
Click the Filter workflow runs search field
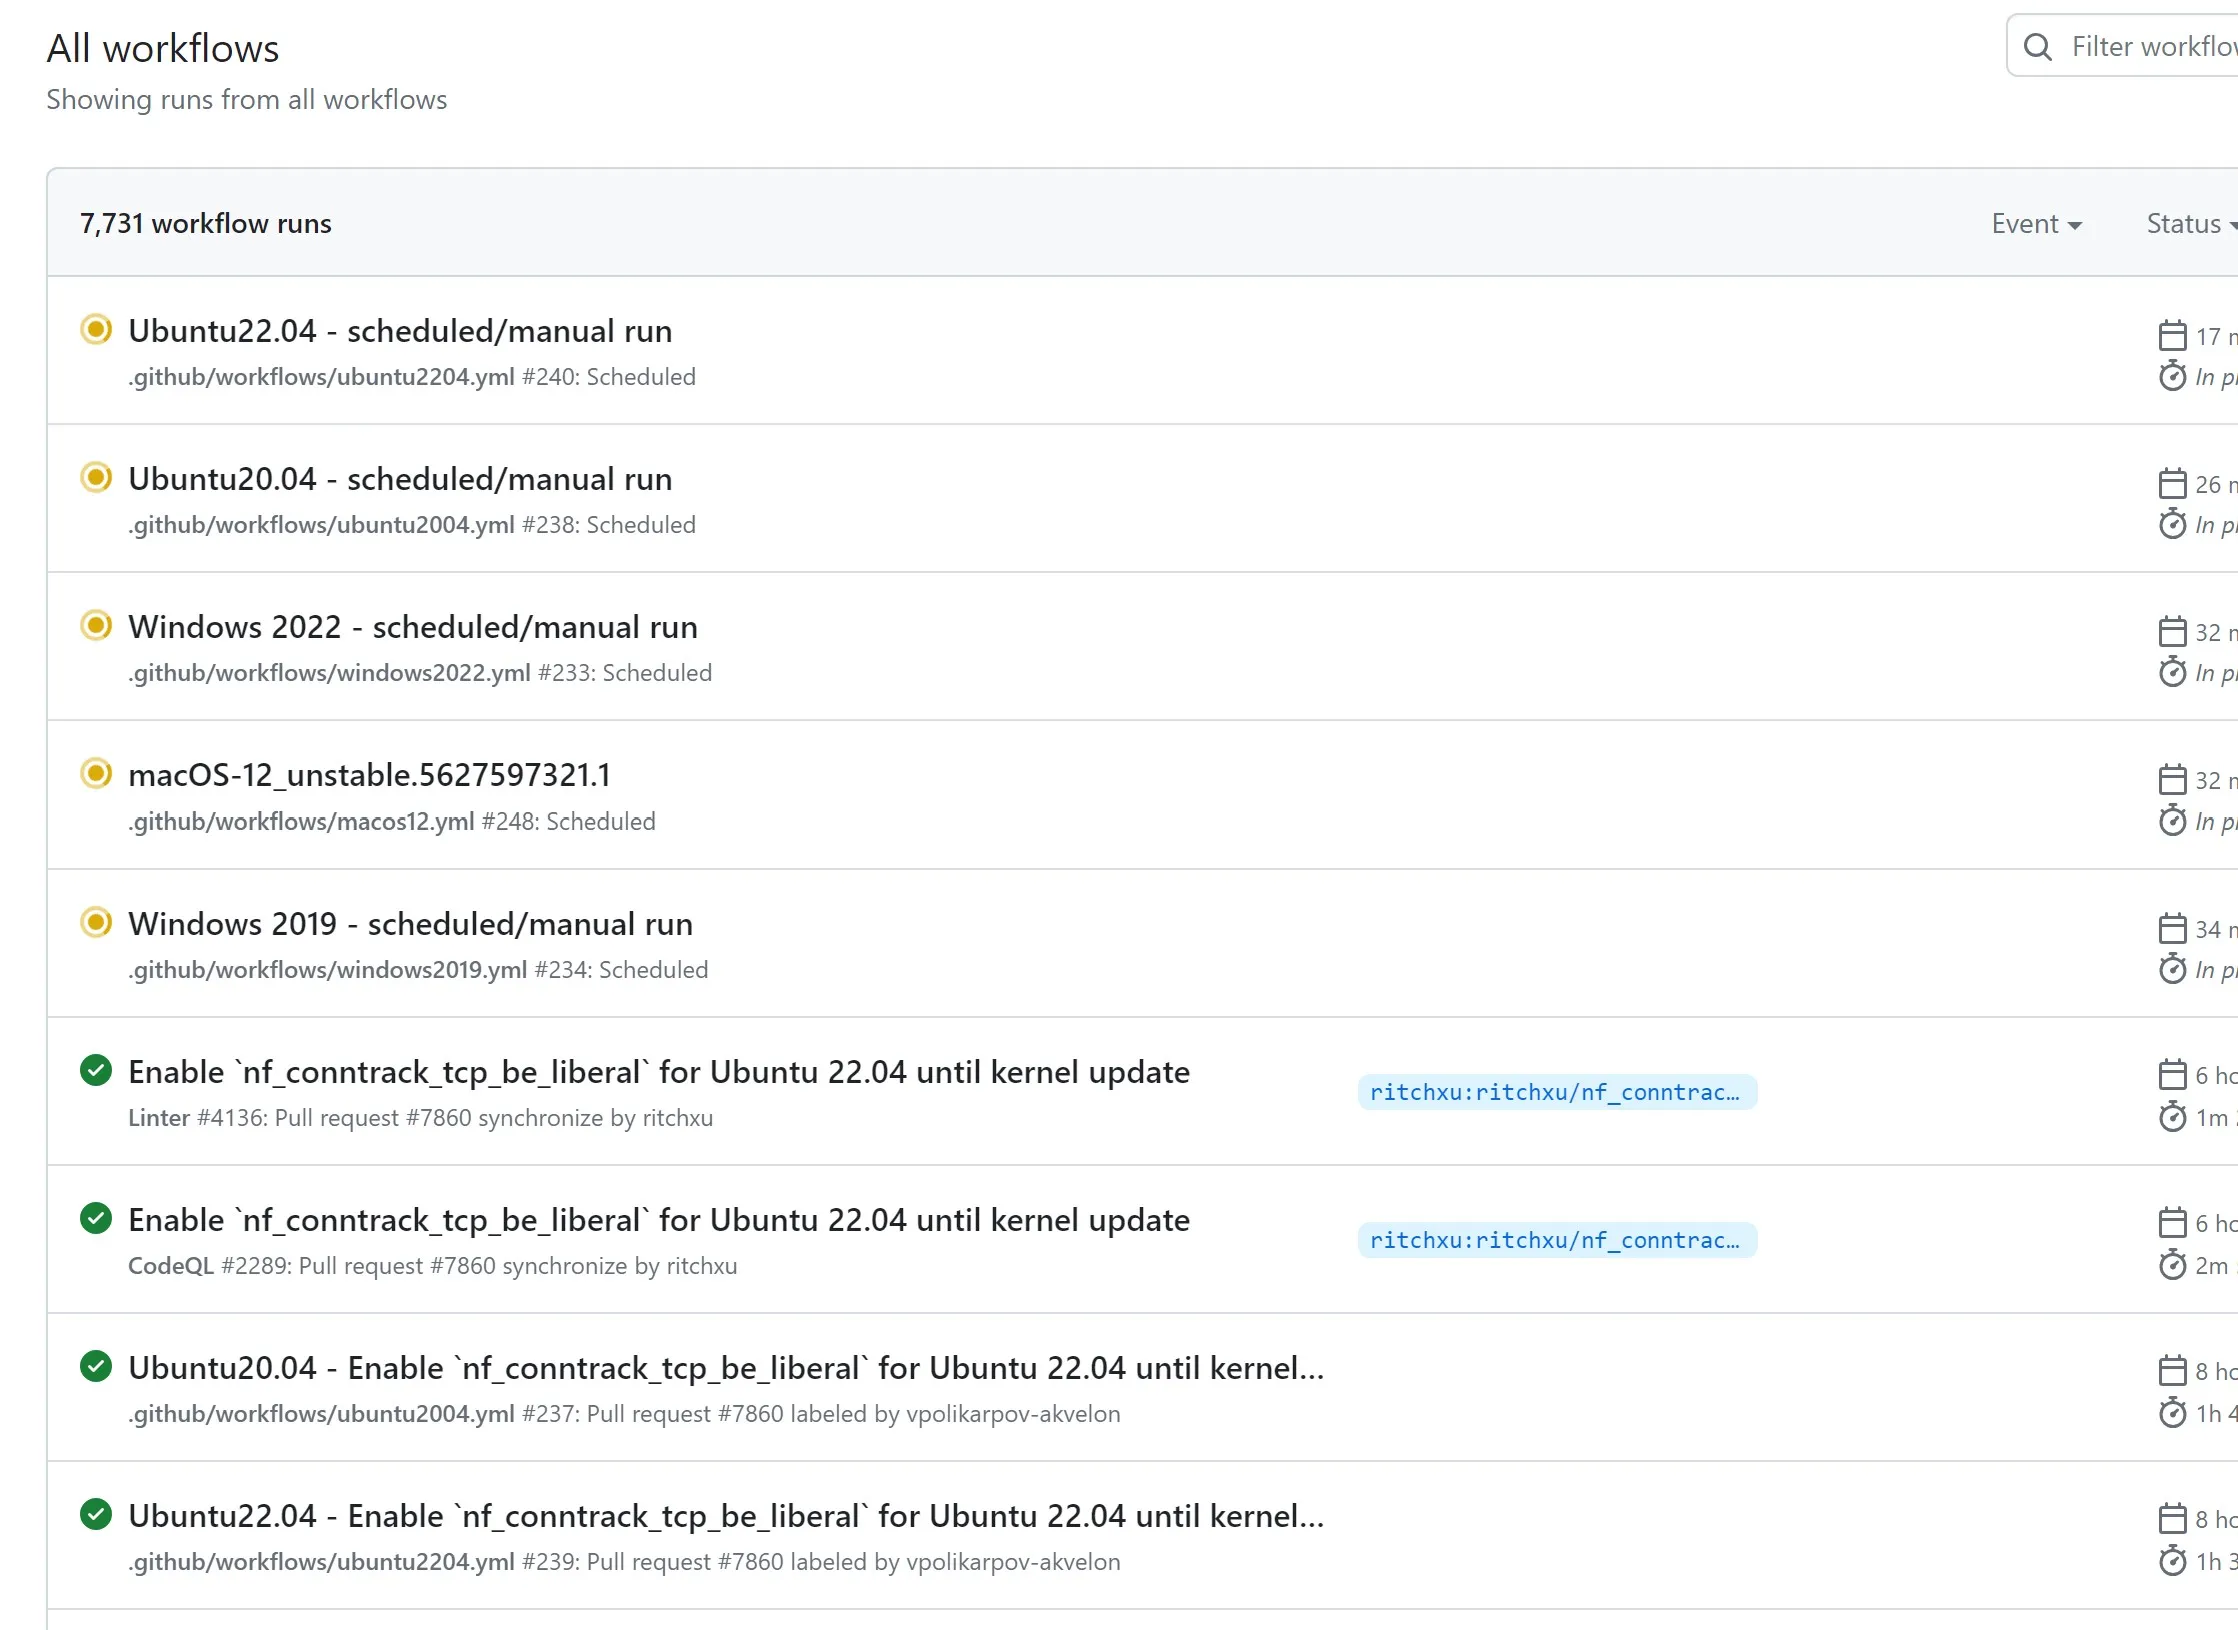pyautogui.click(x=2150, y=46)
